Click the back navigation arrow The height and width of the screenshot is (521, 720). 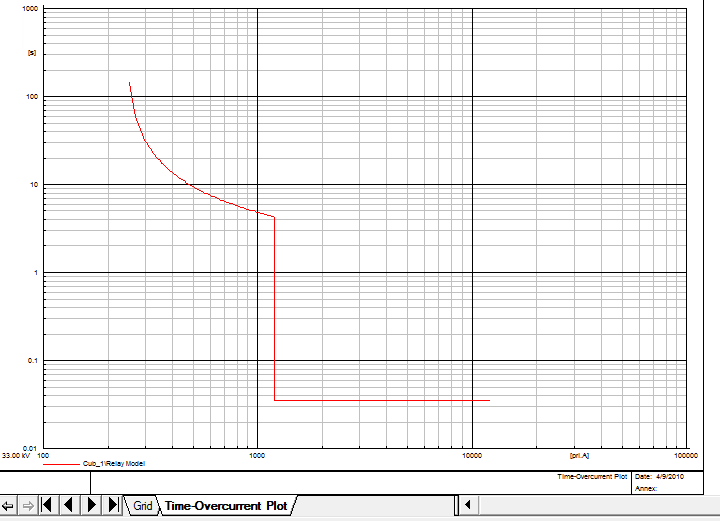point(9,505)
